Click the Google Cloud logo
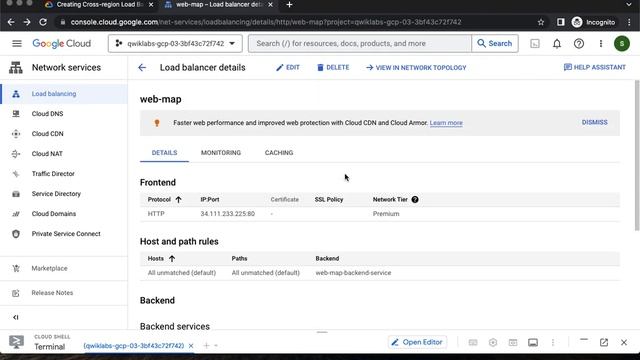 [x=62, y=43]
